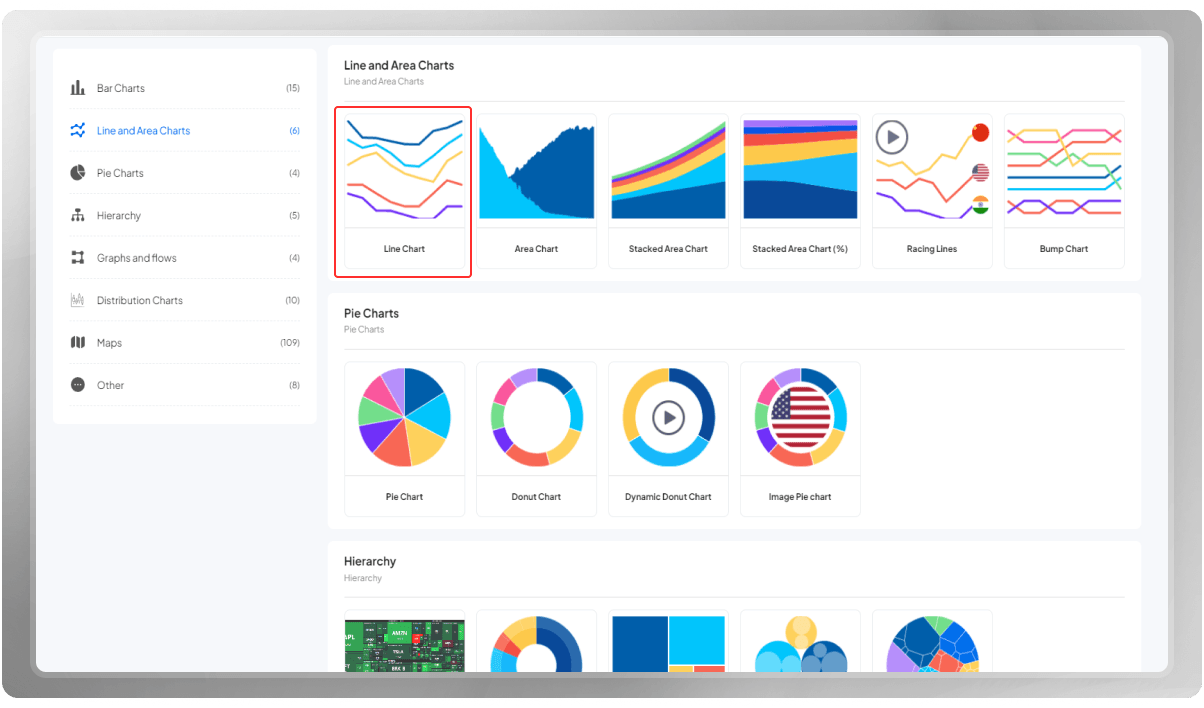The image size is (1204, 708).
Task: Select the Distribution Charts histogram icon
Action: click(78, 300)
